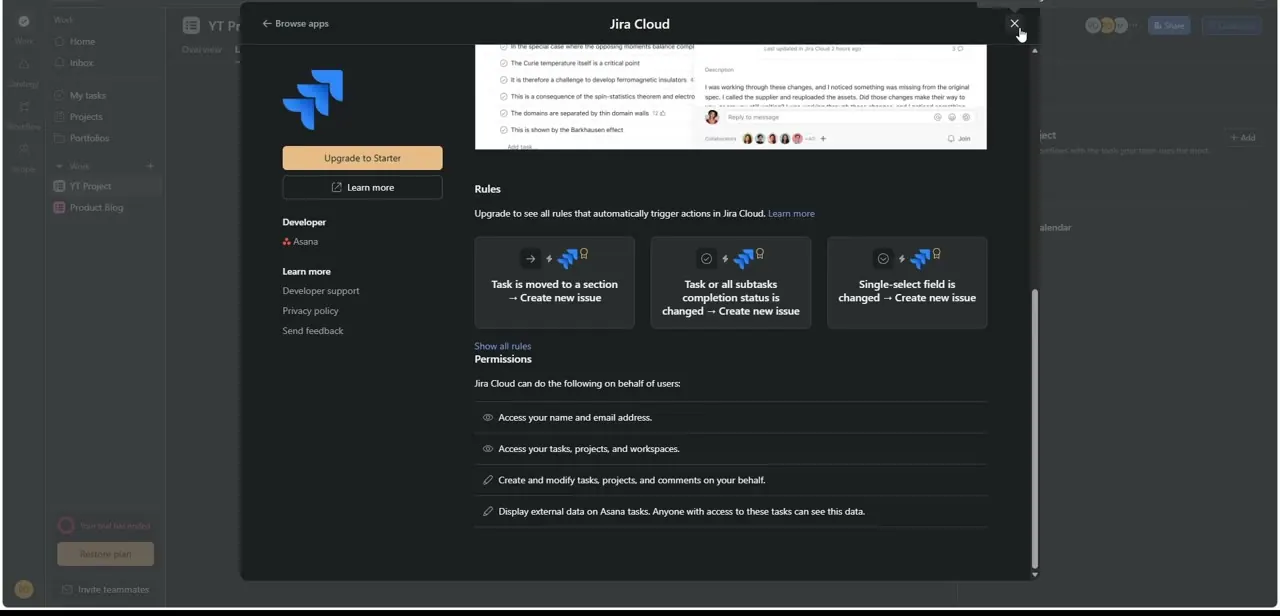Click premium badge on section-moved rule card
Viewport: 1280px width, 616px height.
[584, 254]
